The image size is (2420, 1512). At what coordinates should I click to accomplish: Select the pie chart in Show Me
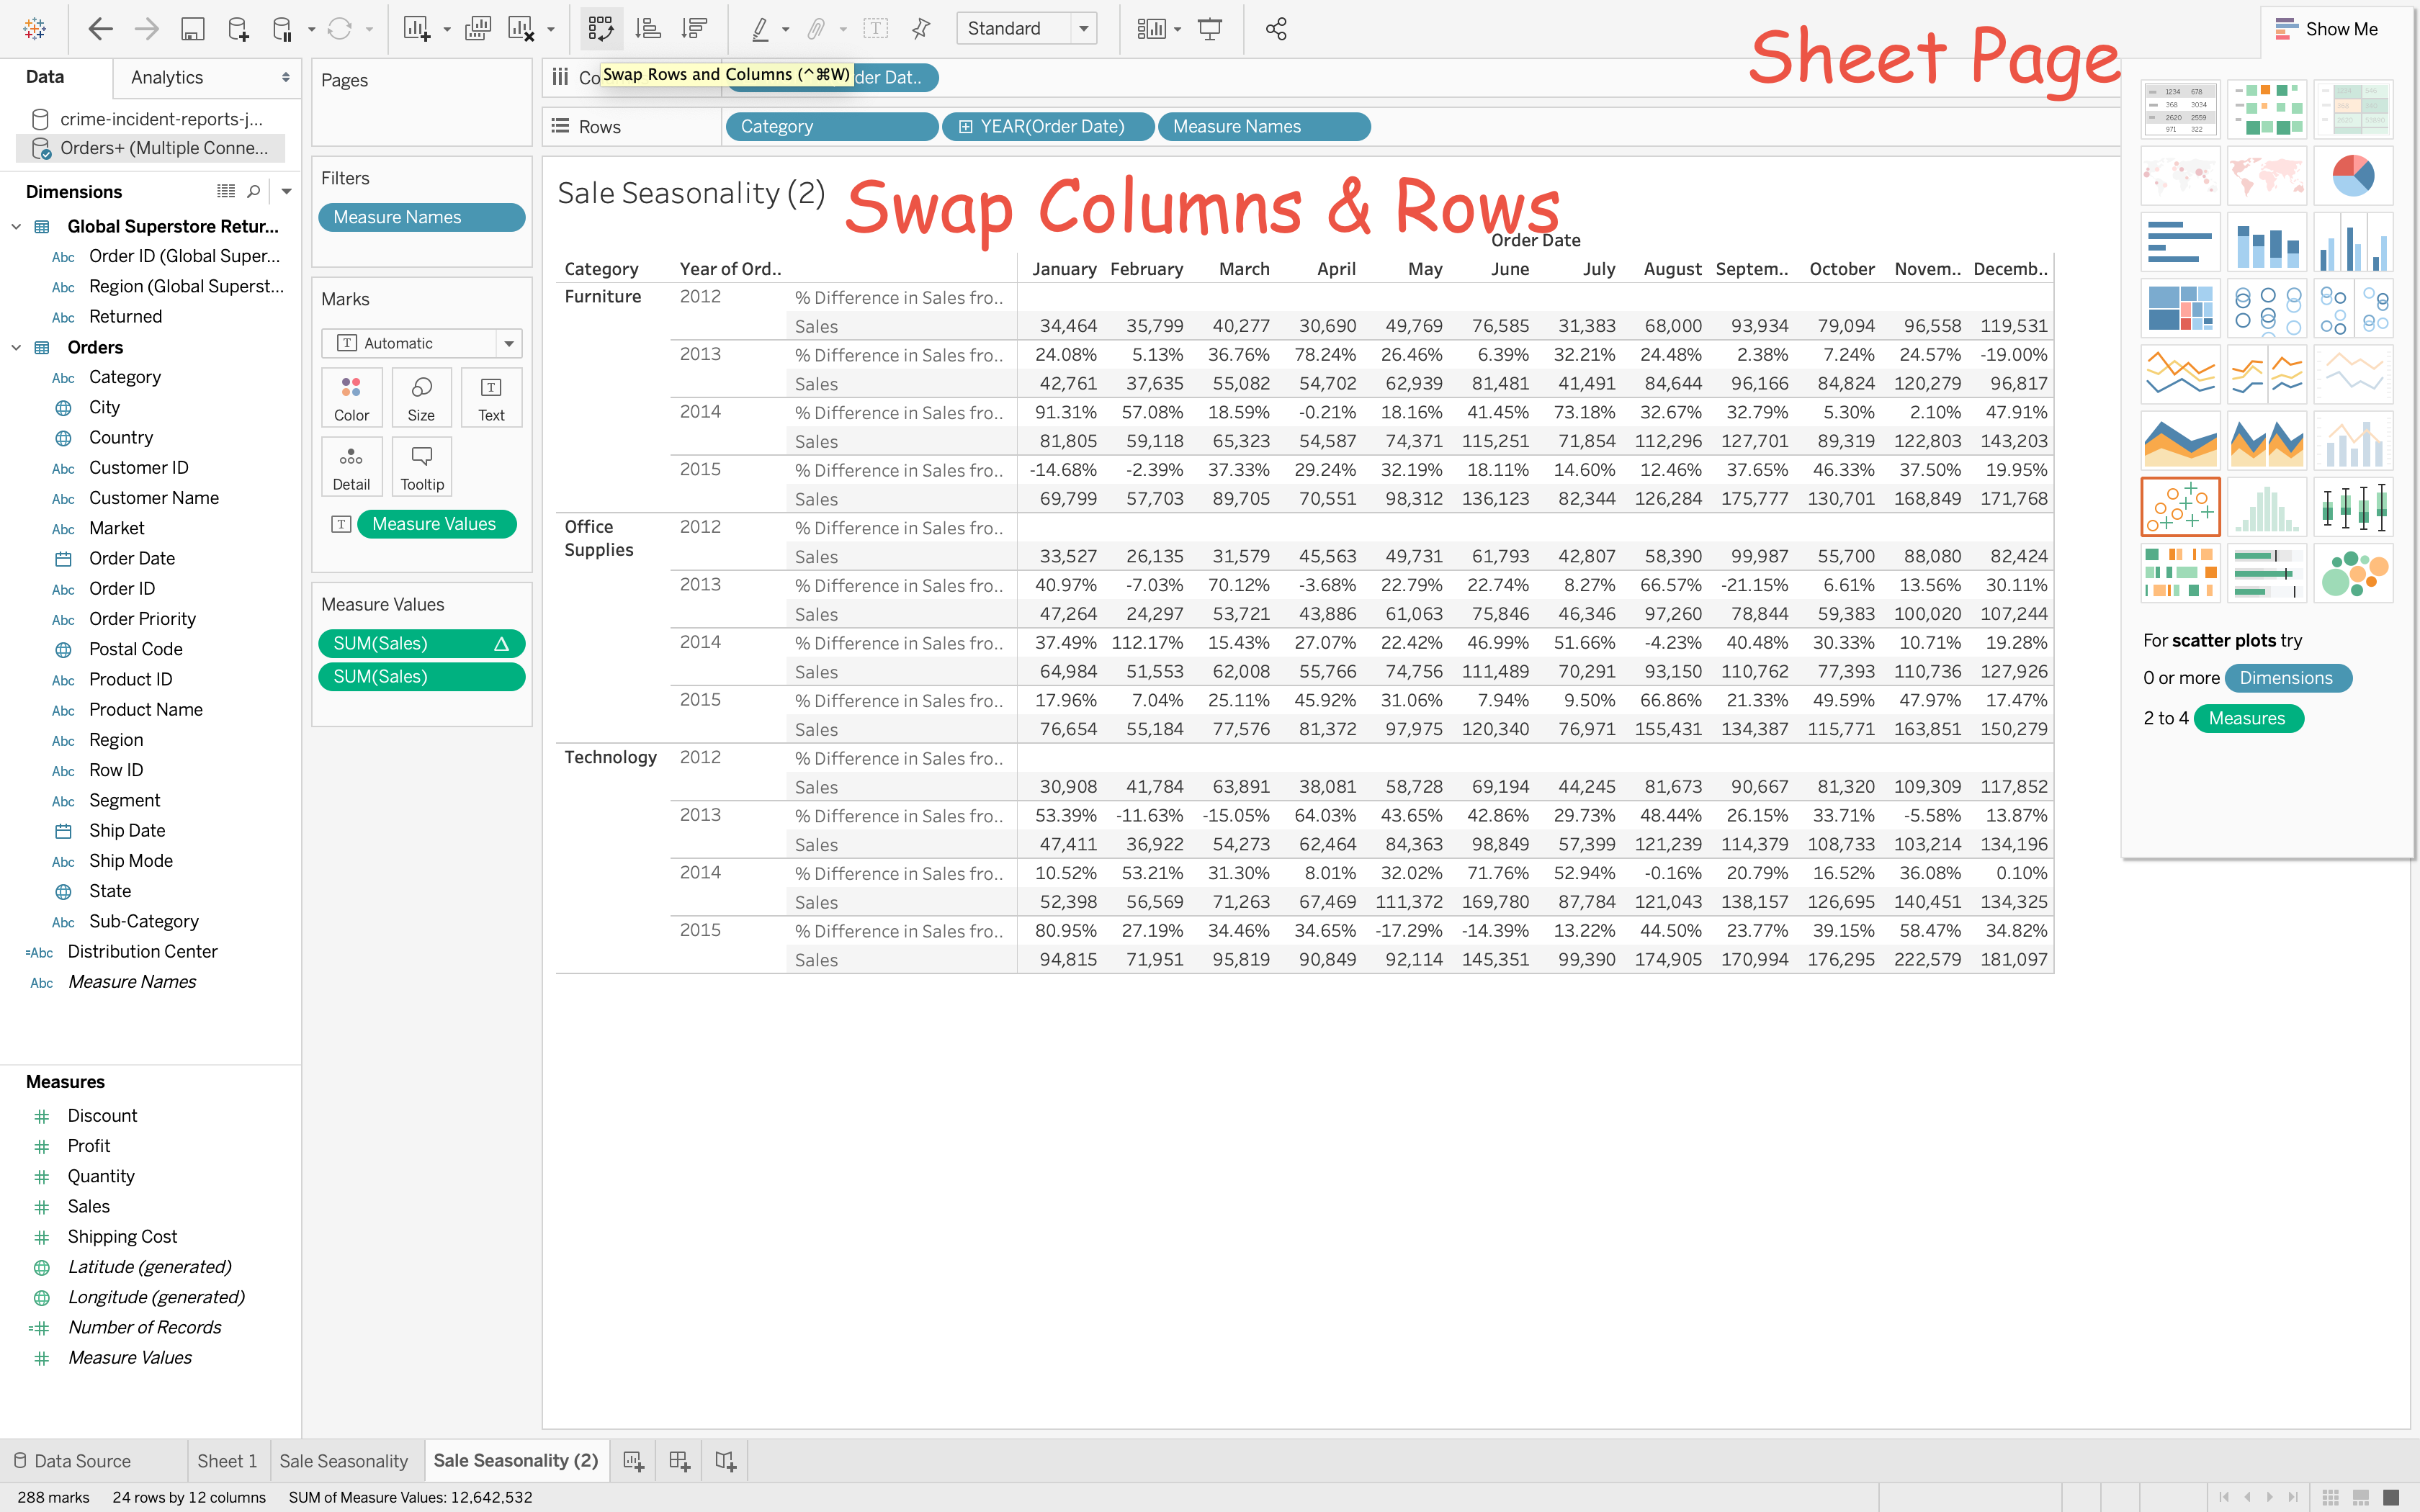tap(2352, 176)
